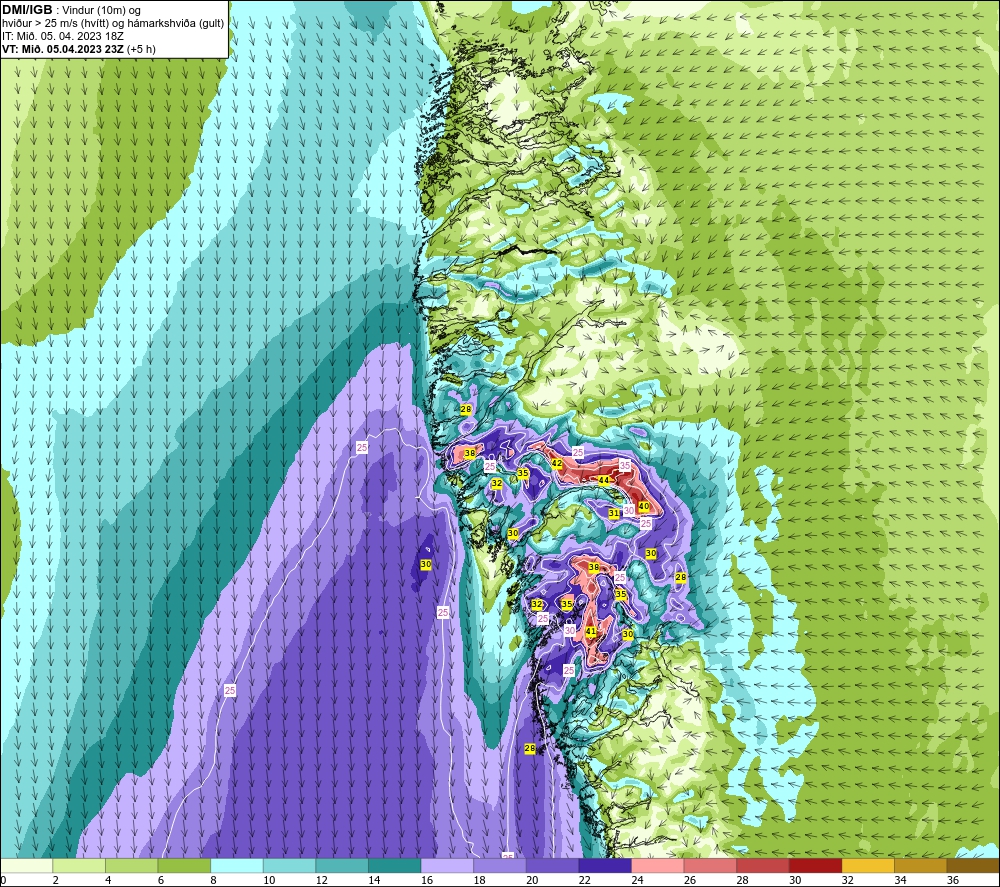Click the legend scale number 20

532,881
